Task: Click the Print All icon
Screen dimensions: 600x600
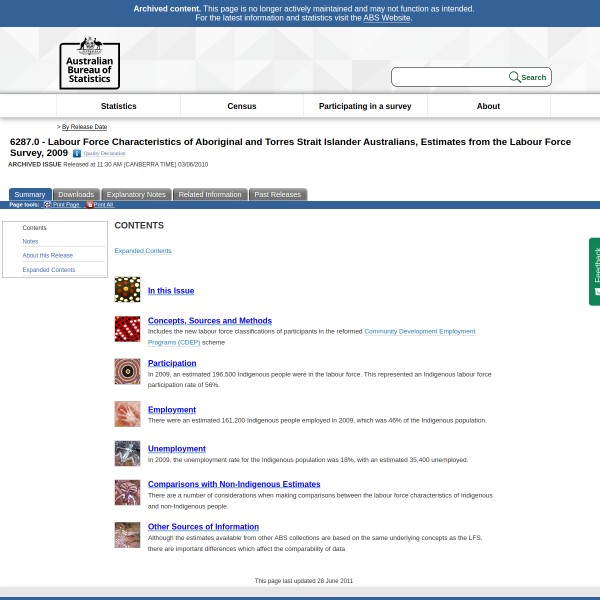Action: 89,204
